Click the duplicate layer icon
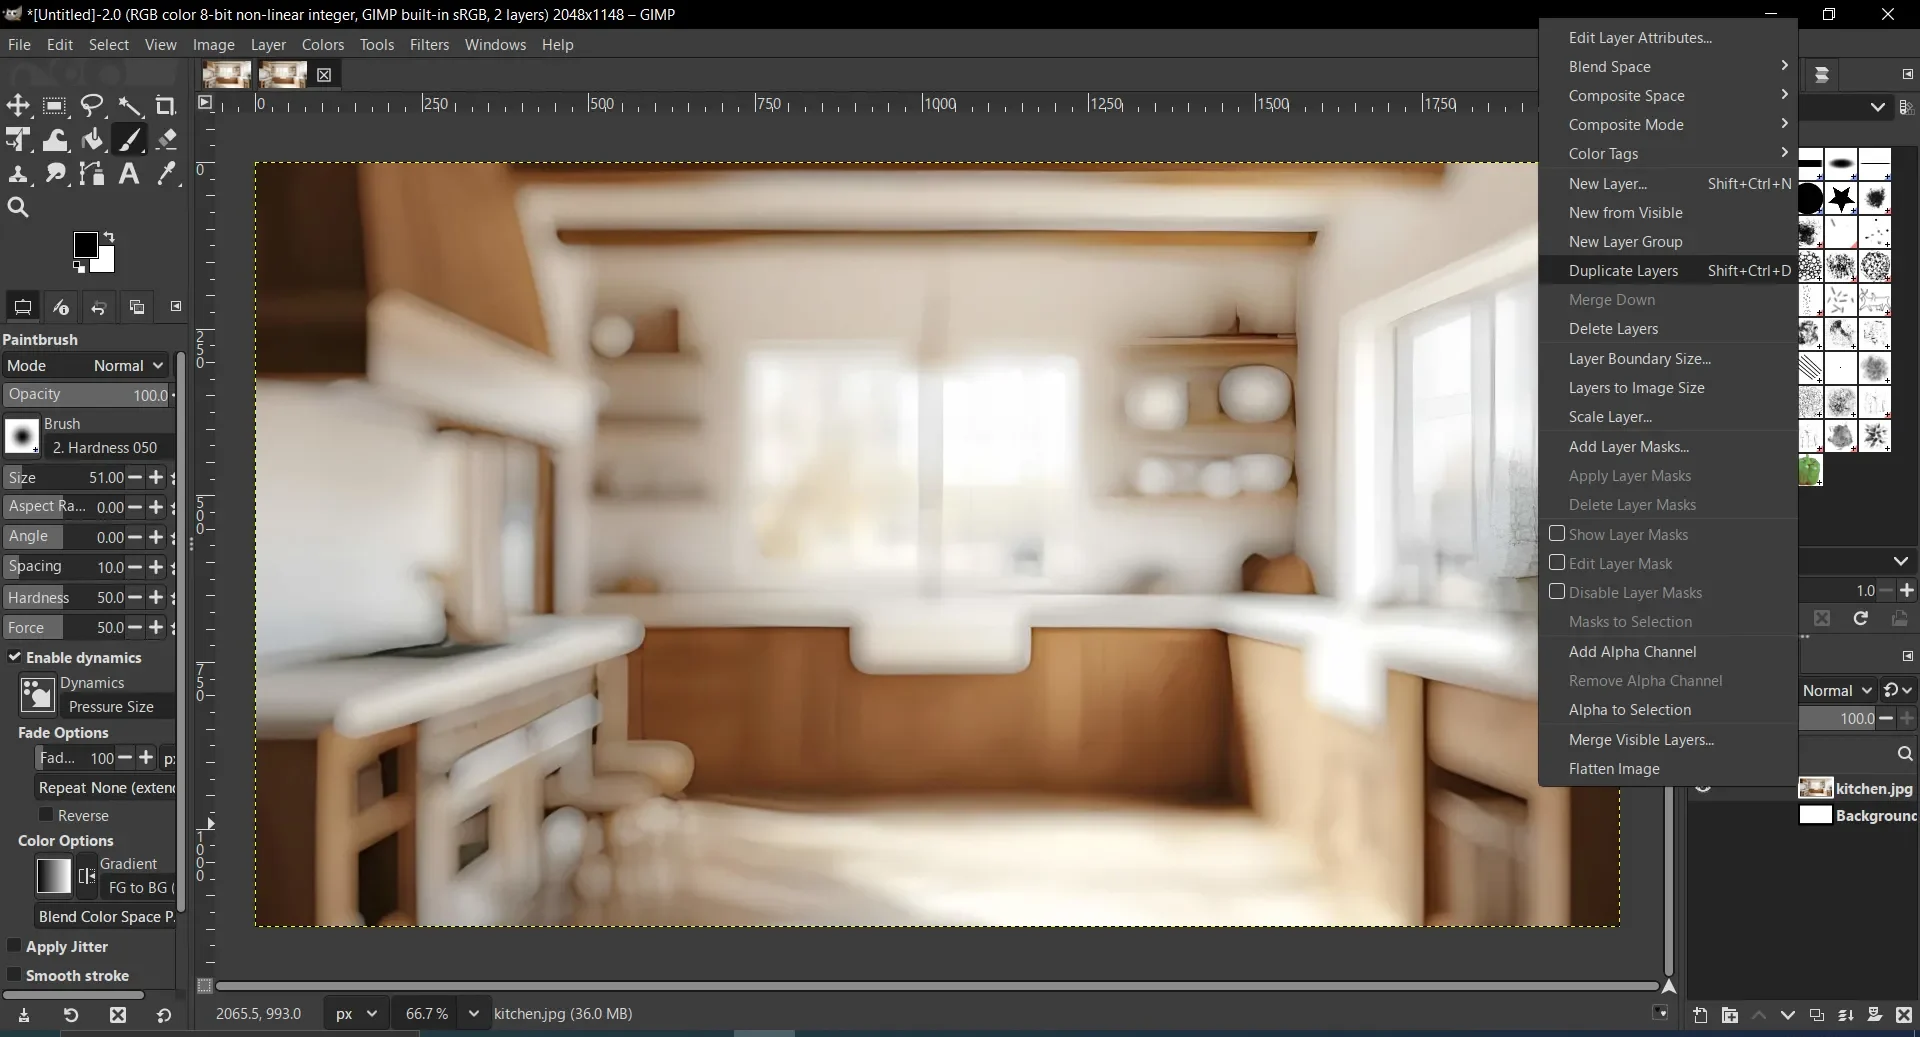The image size is (1920, 1037). coord(1817,1015)
